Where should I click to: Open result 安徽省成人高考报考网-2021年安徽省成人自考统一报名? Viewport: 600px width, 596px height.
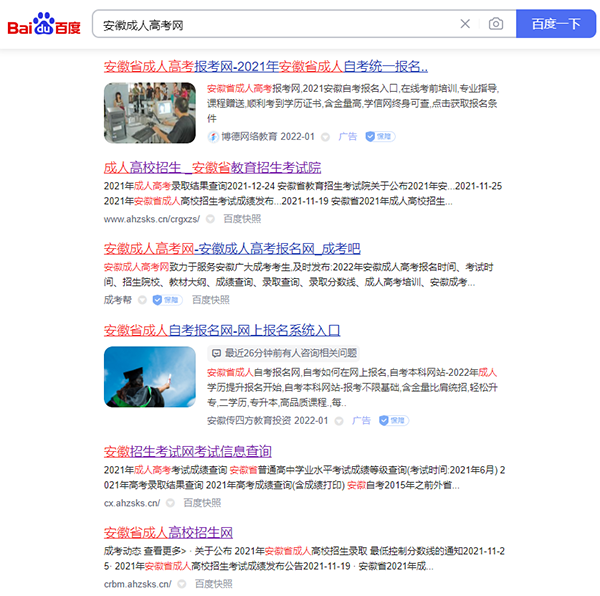tap(266, 67)
